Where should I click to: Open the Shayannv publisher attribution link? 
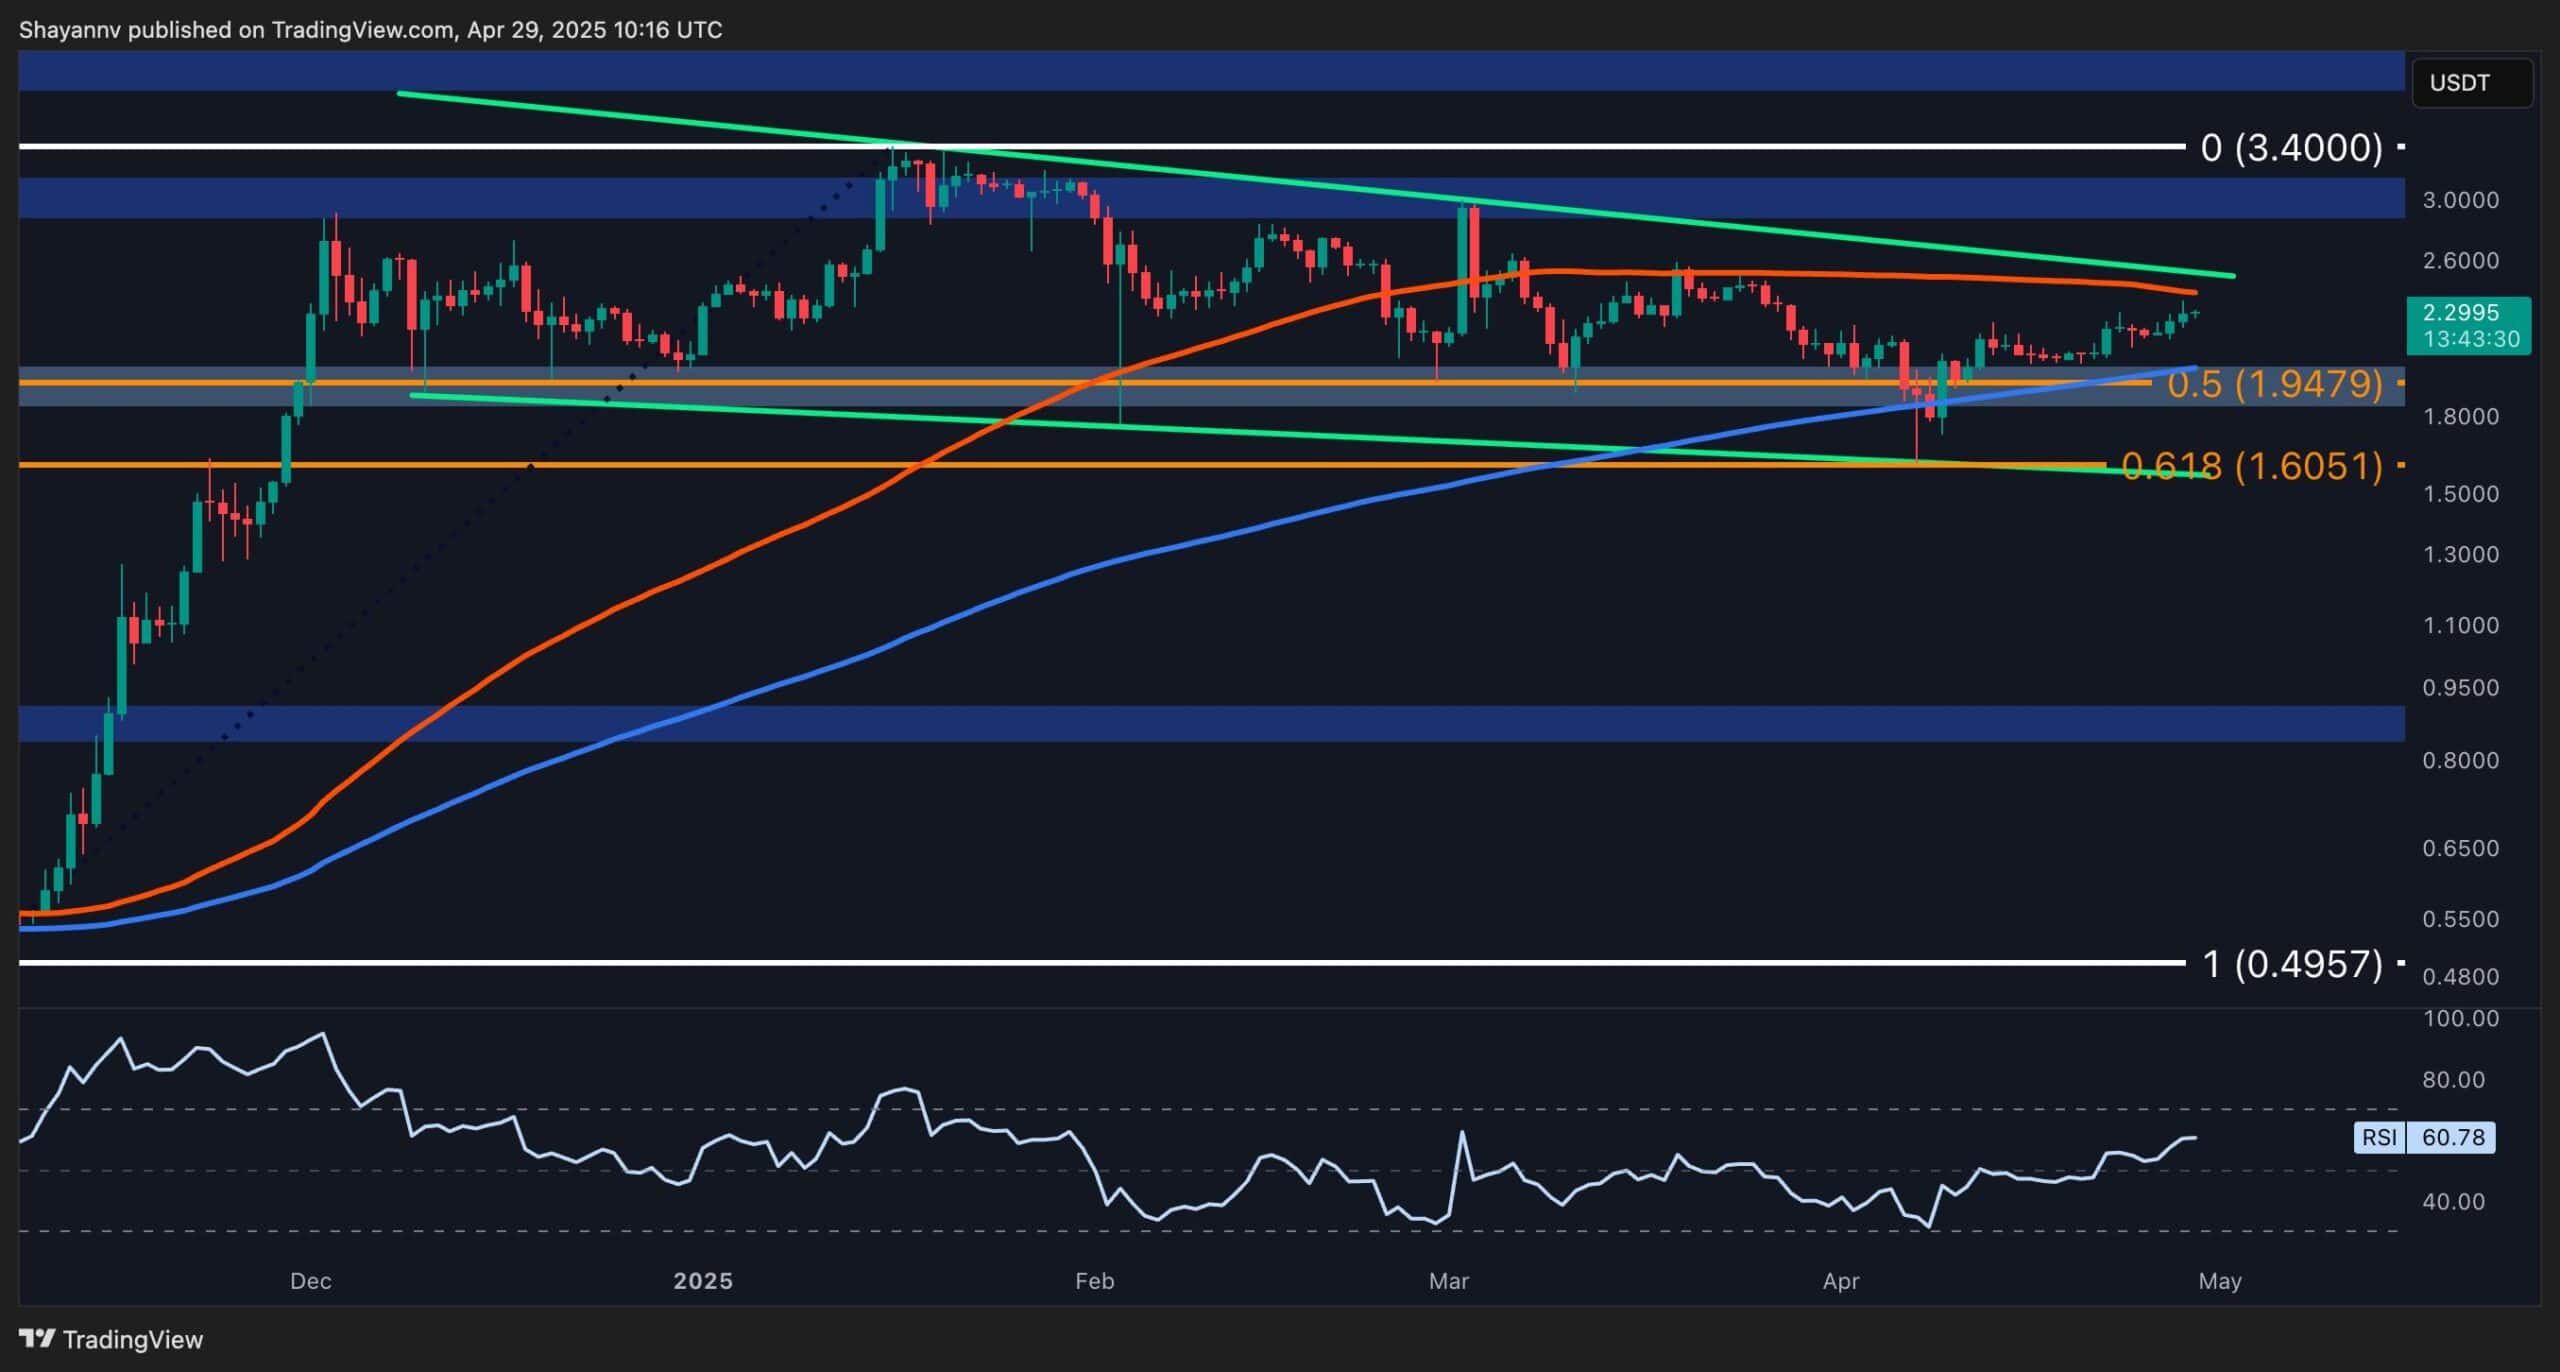(x=67, y=29)
